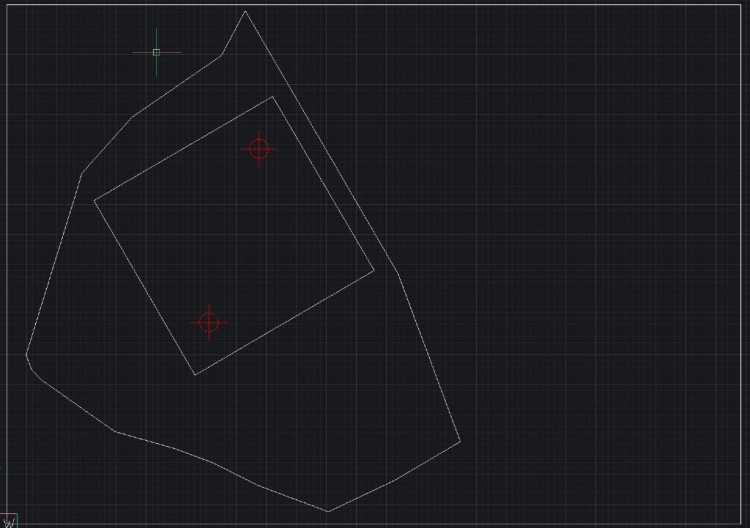Click the top edge of the drawing frame
Image resolution: width=750 pixels, height=528 pixels.
373,4
